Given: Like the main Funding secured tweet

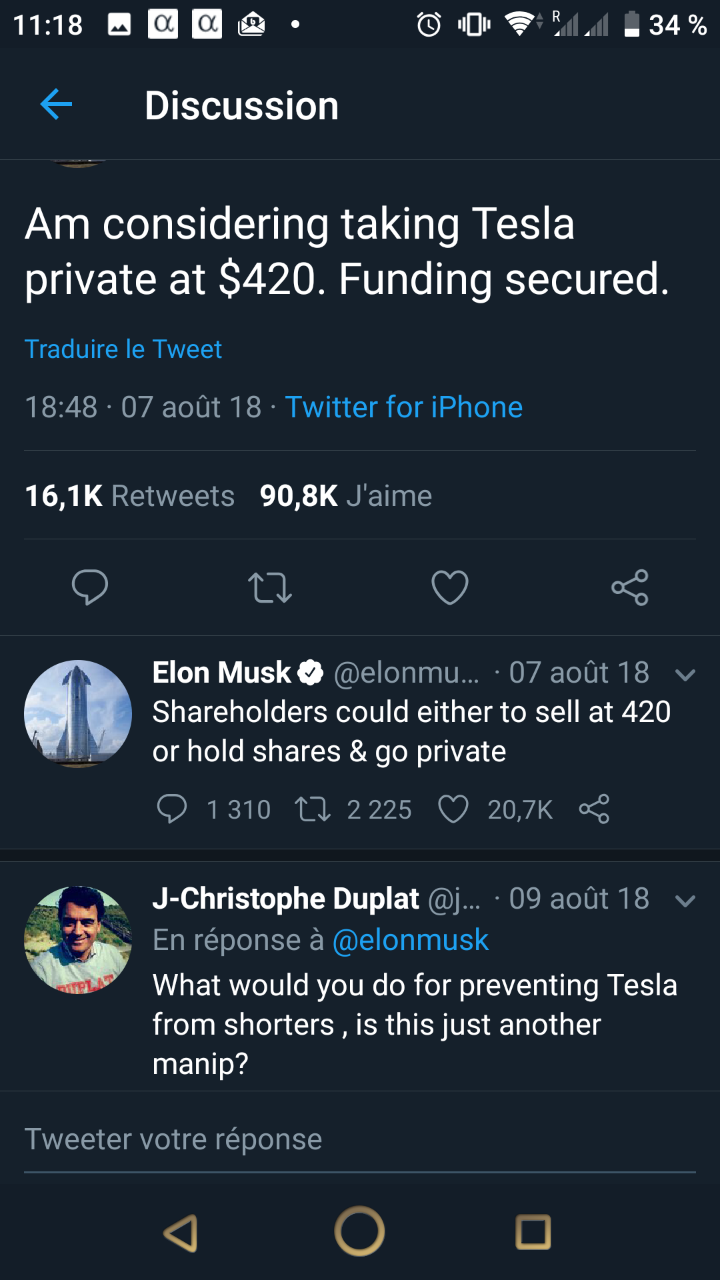Looking at the screenshot, I should pyautogui.click(x=450, y=587).
